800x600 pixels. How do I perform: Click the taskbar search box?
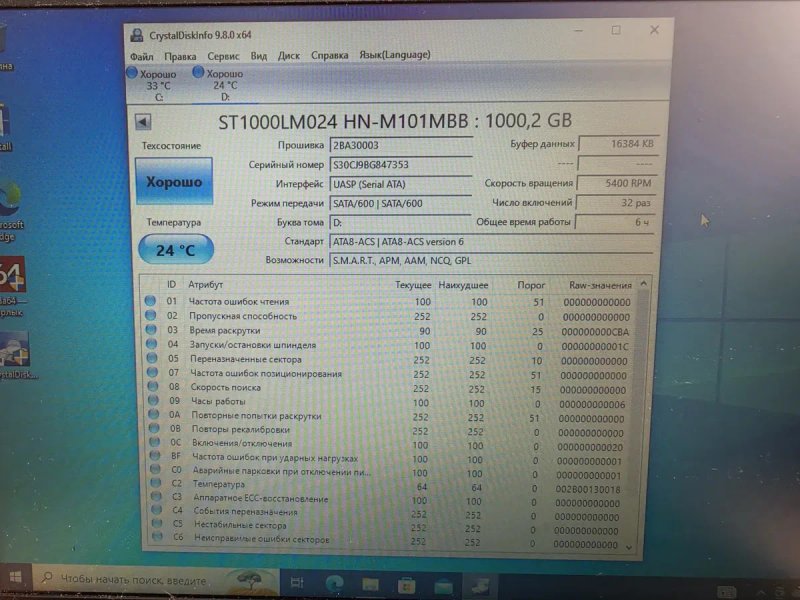point(156,580)
